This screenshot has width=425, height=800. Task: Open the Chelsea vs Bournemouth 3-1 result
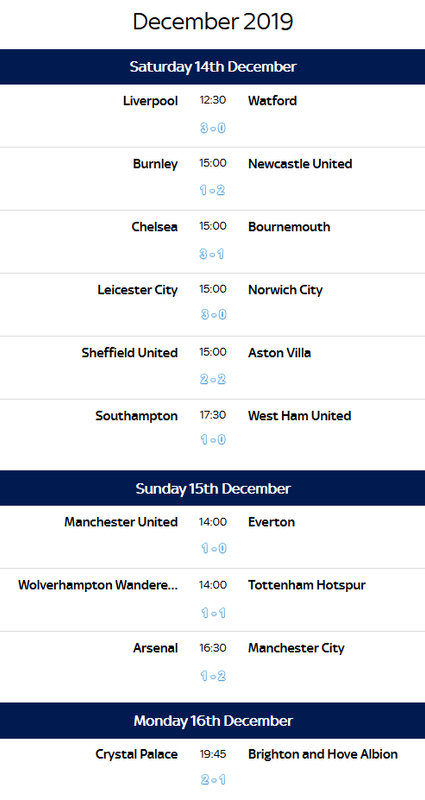(213, 254)
